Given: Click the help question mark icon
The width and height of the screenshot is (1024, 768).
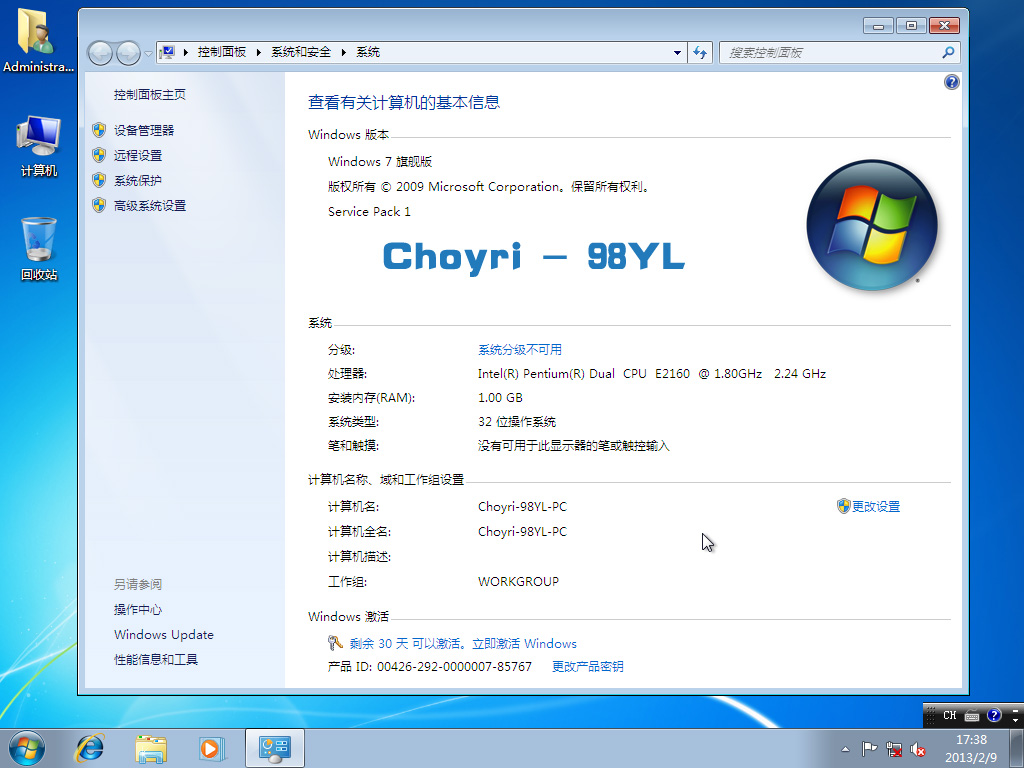Looking at the screenshot, I should pyautogui.click(x=952, y=82).
